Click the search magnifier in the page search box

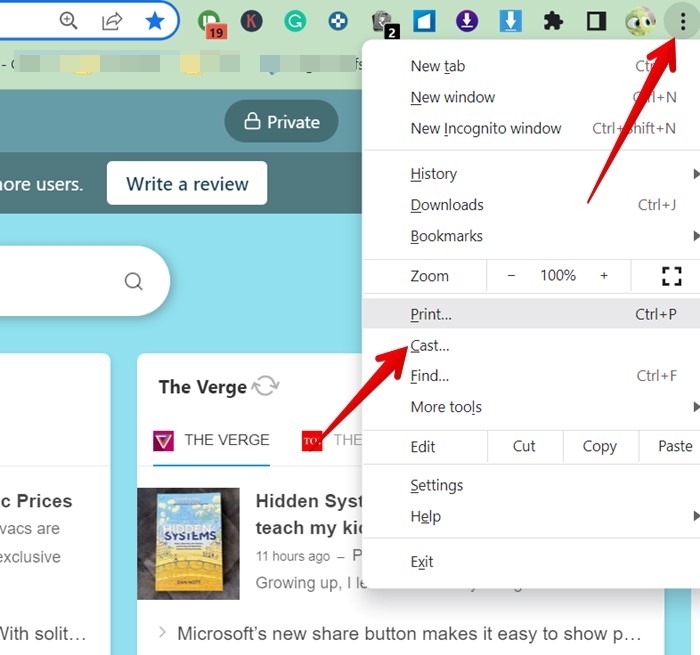(133, 281)
